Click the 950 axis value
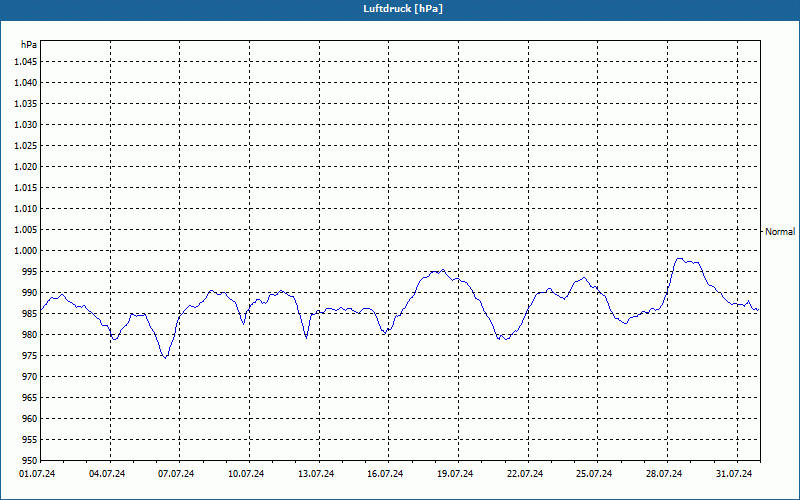The width and height of the screenshot is (800, 500). click(30, 460)
